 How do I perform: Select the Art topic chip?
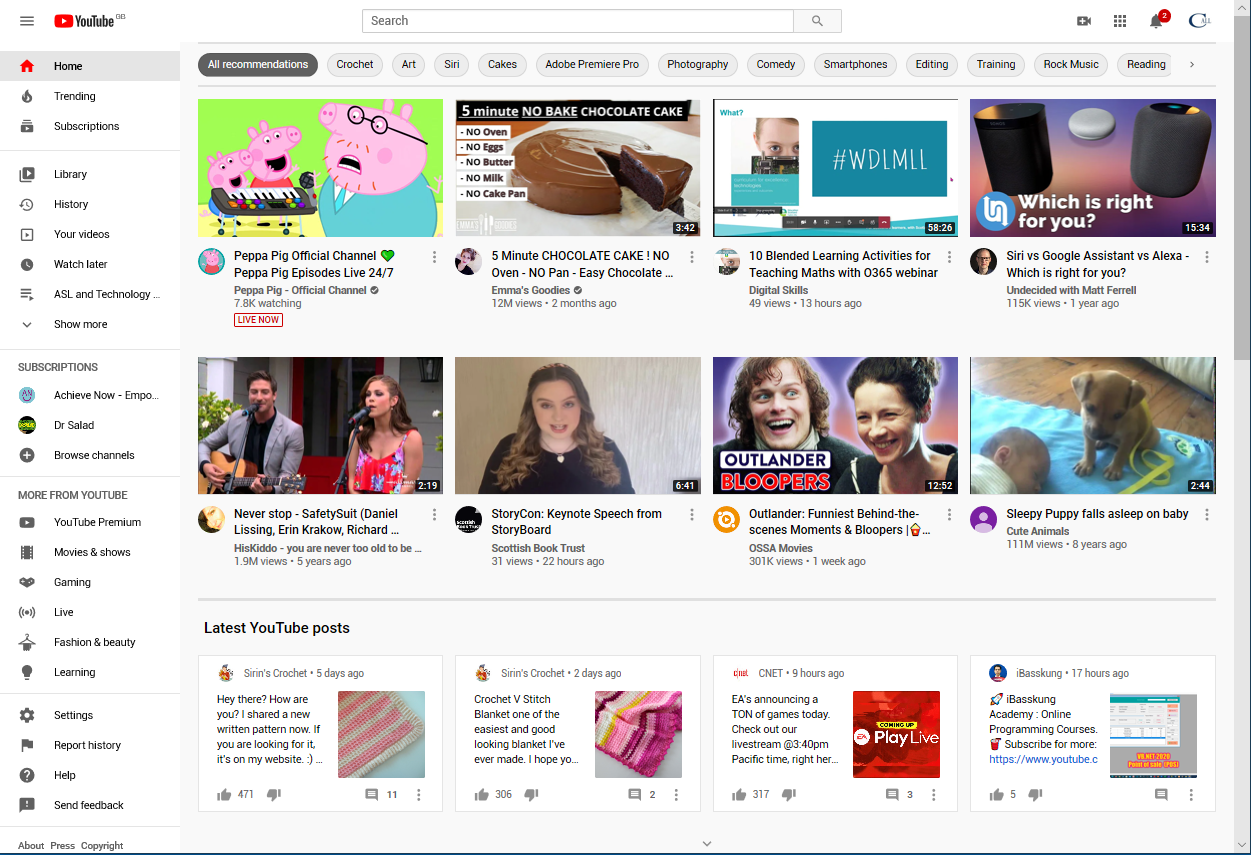pyautogui.click(x=409, y=64)
